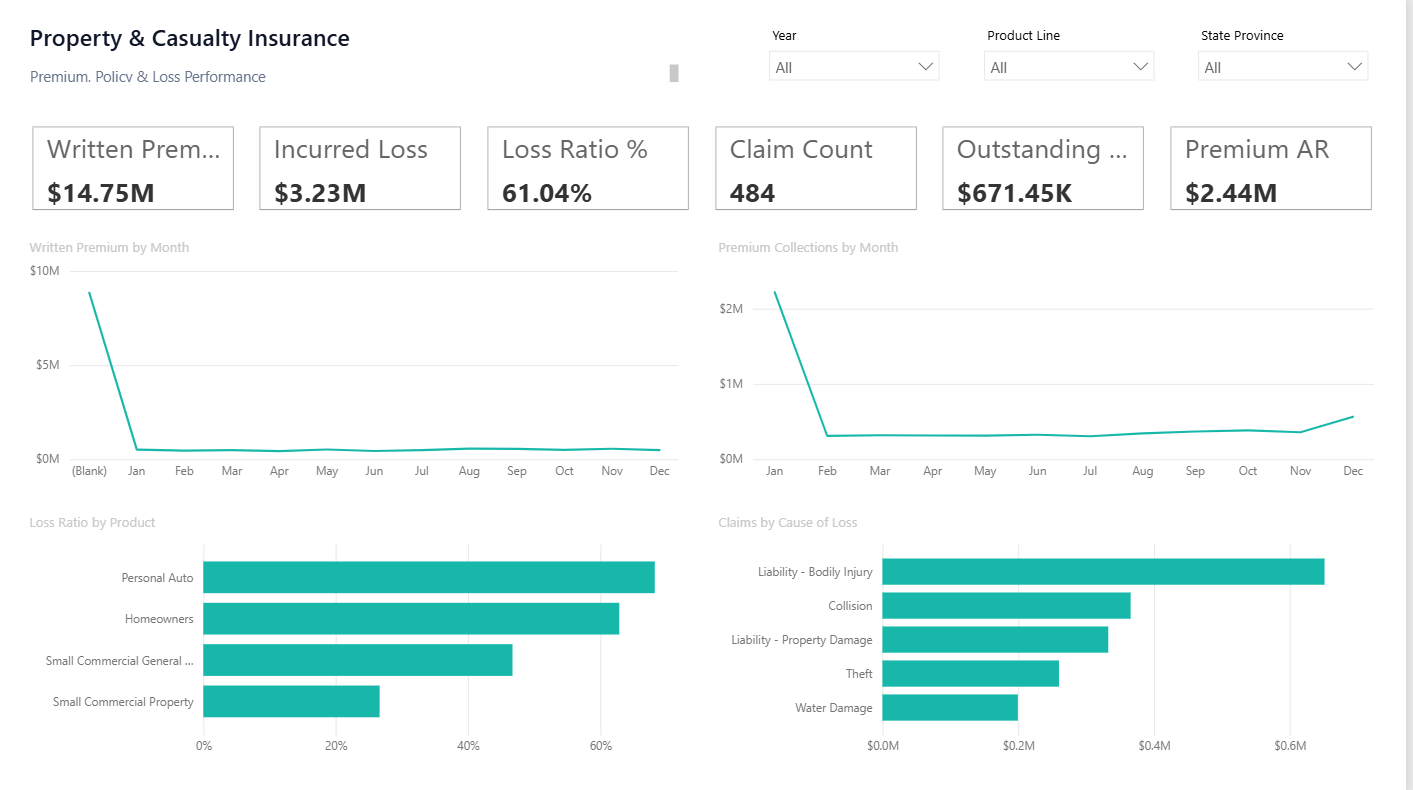Select the Liability - Bodily Injury bar
1413x790 pixels.
[1103, 572]
